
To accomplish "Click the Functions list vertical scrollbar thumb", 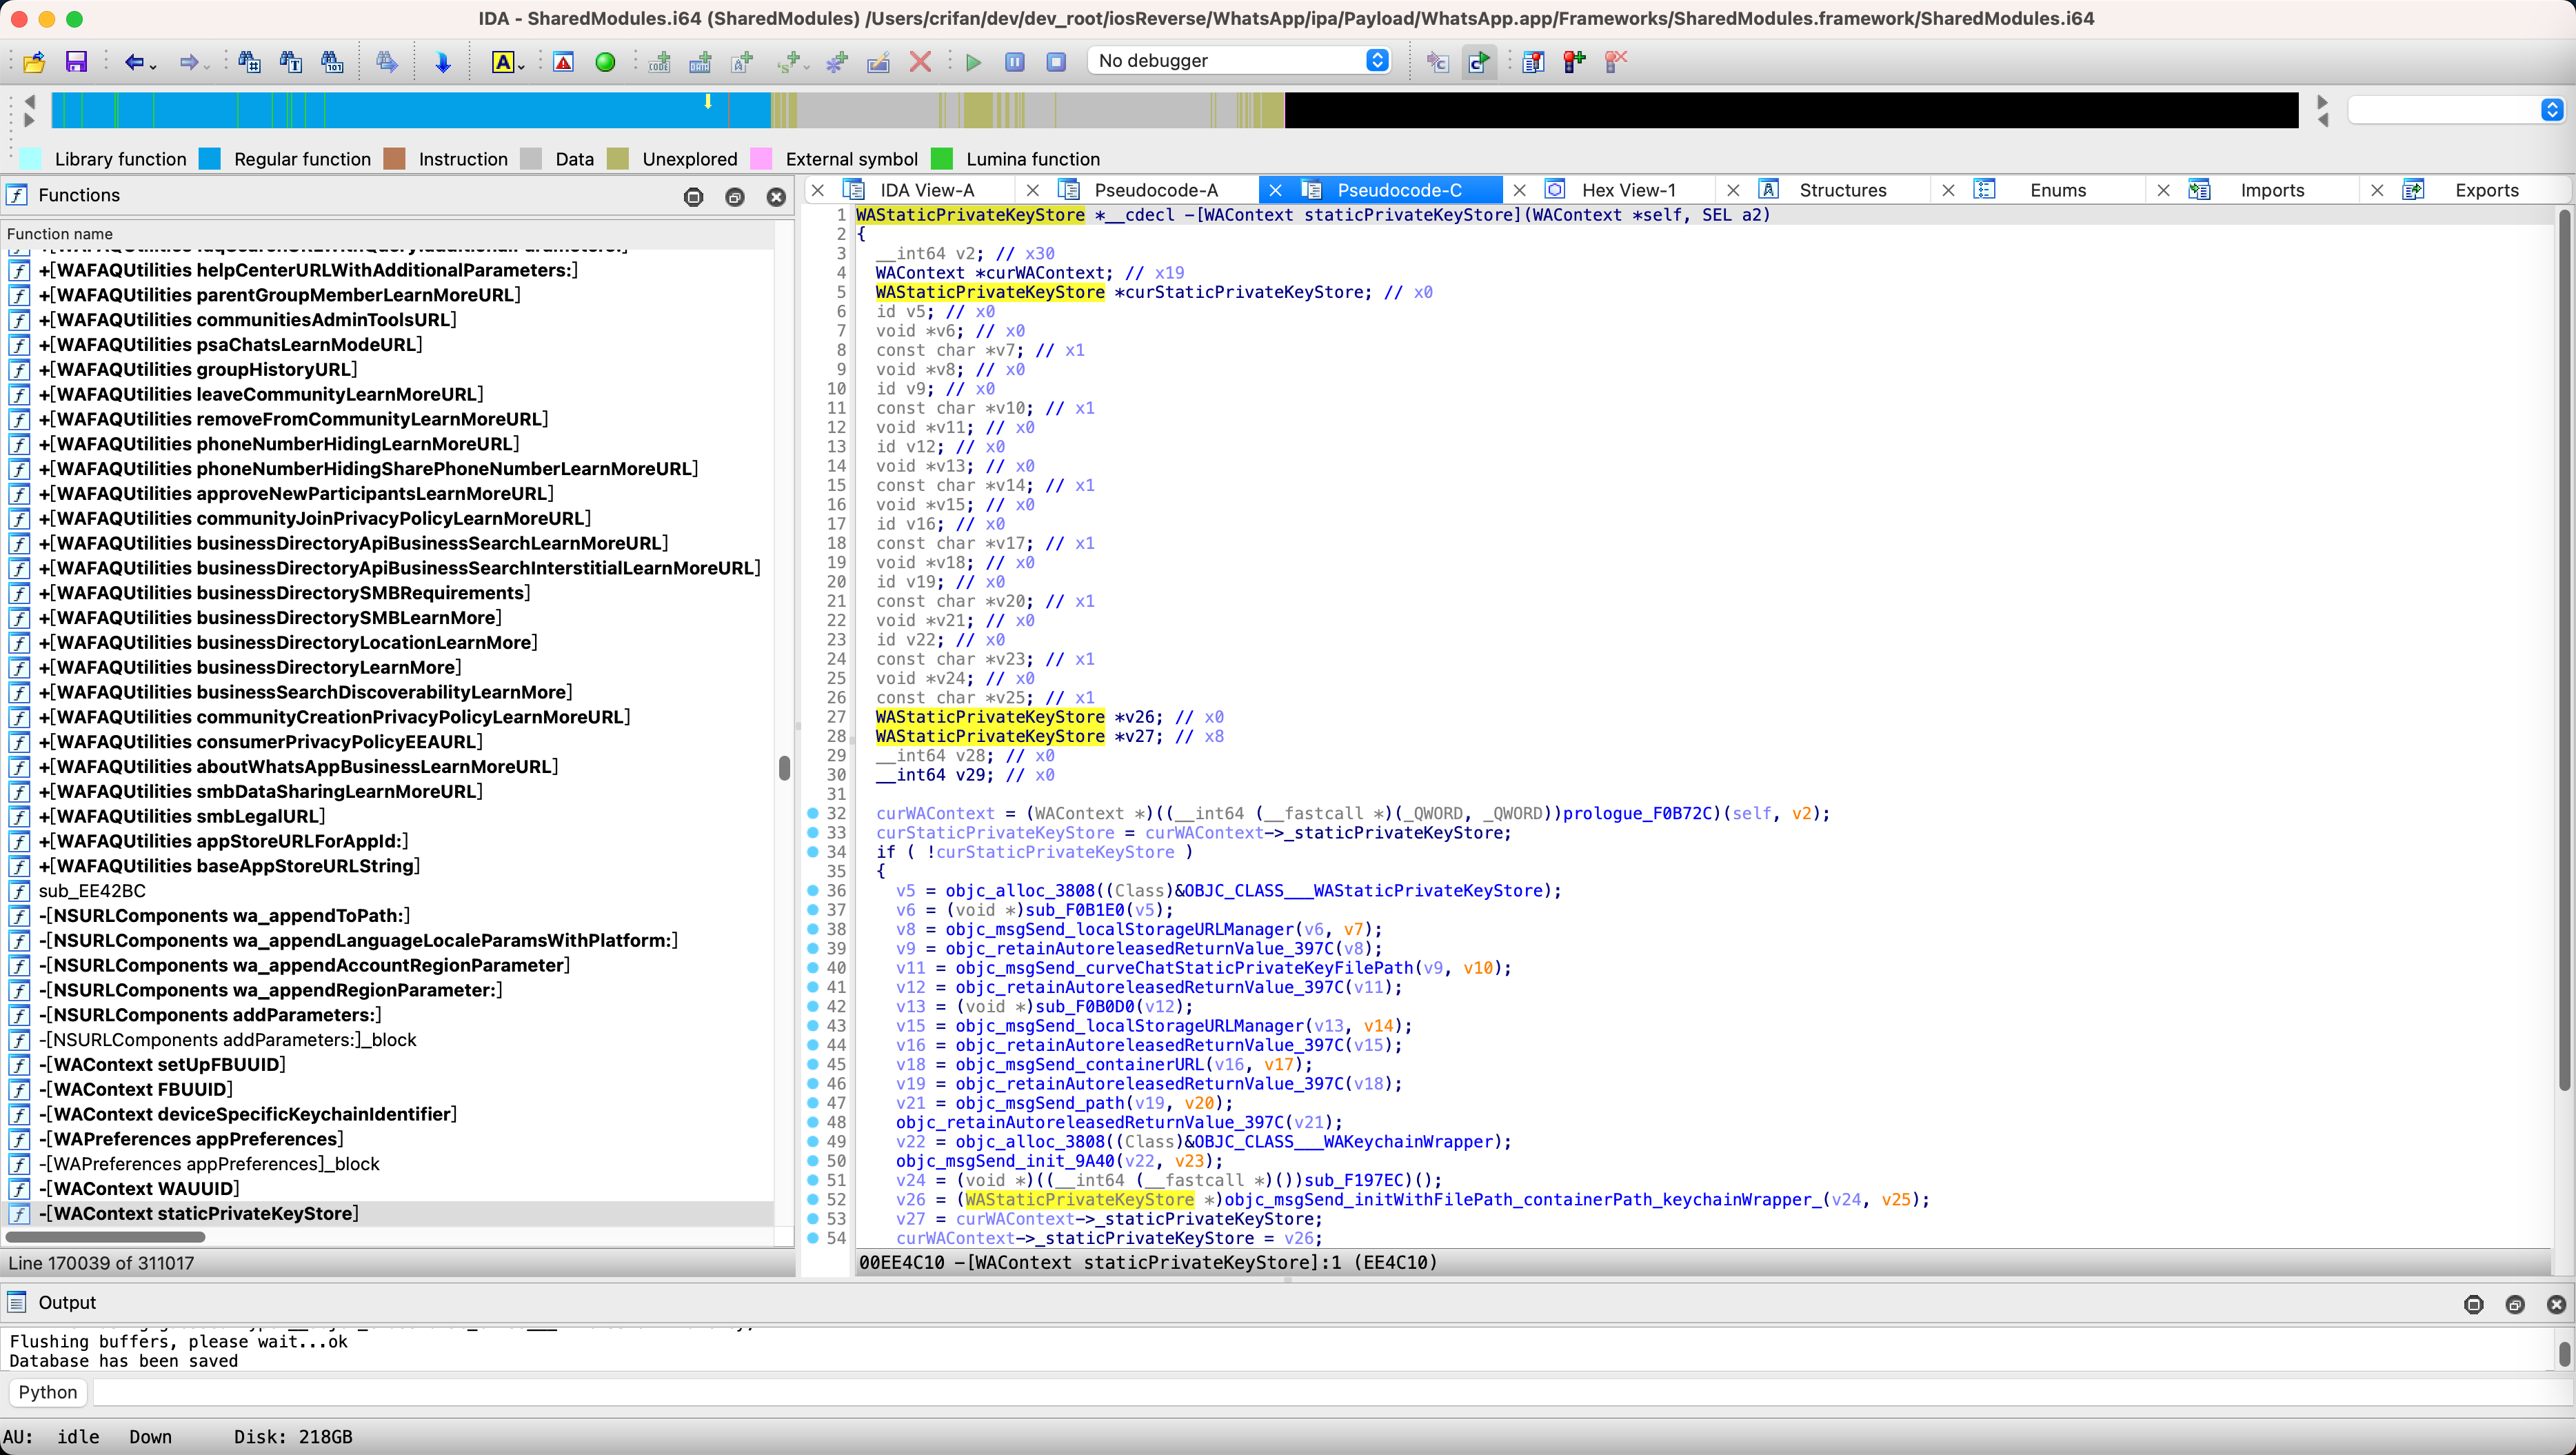I will pyautogui.click(x=784, y=767).
